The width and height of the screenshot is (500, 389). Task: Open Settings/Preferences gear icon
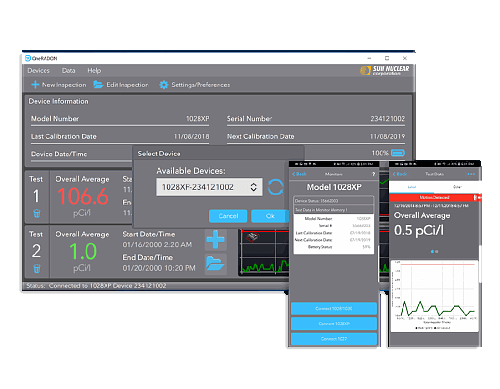point(163,85)
